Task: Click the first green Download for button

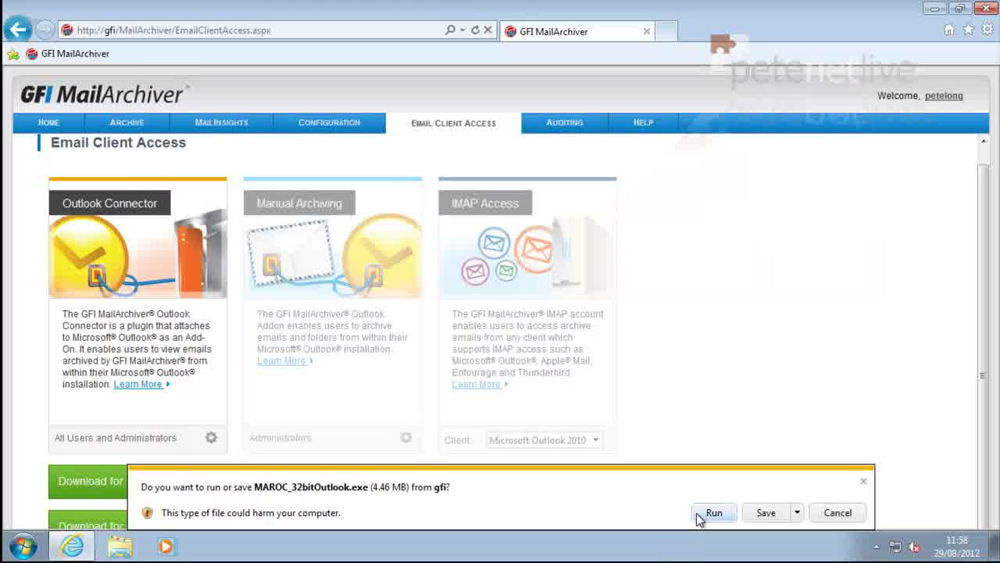Action: pyautogui.click(x=88, y=481)
